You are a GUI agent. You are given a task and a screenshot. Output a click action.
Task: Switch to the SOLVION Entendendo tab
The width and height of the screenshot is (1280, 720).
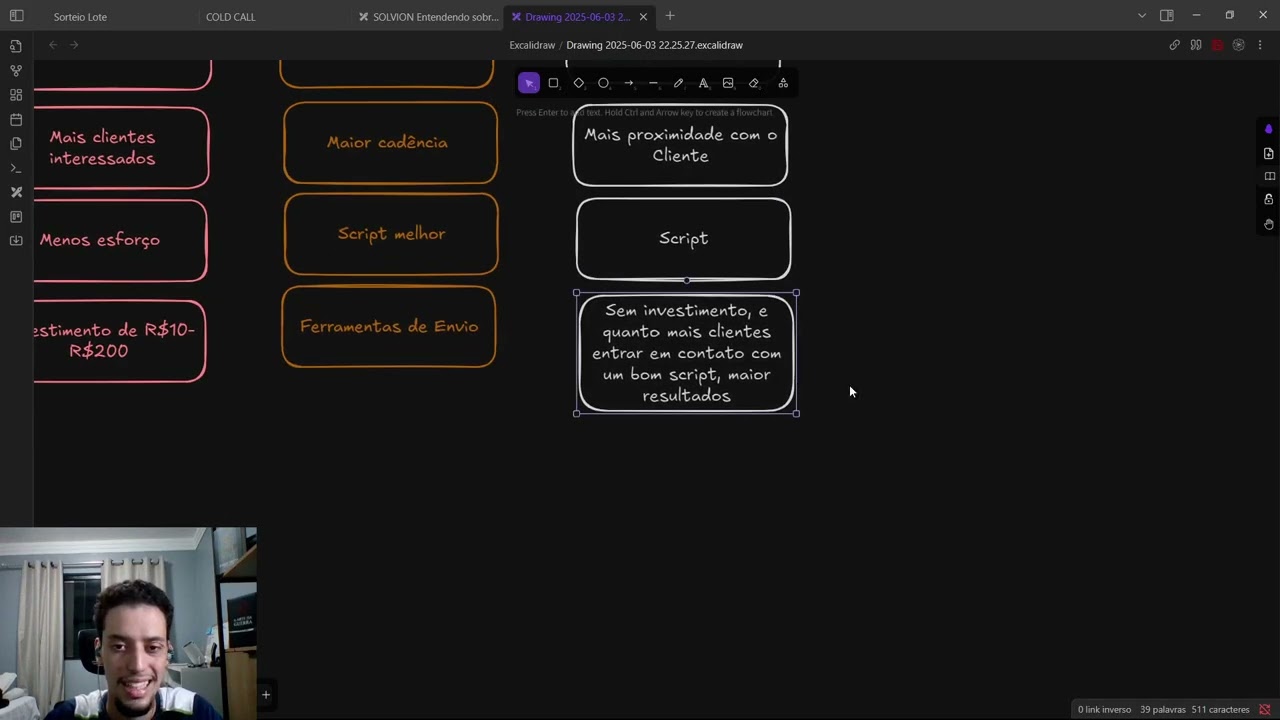click(x=428, y=17)
